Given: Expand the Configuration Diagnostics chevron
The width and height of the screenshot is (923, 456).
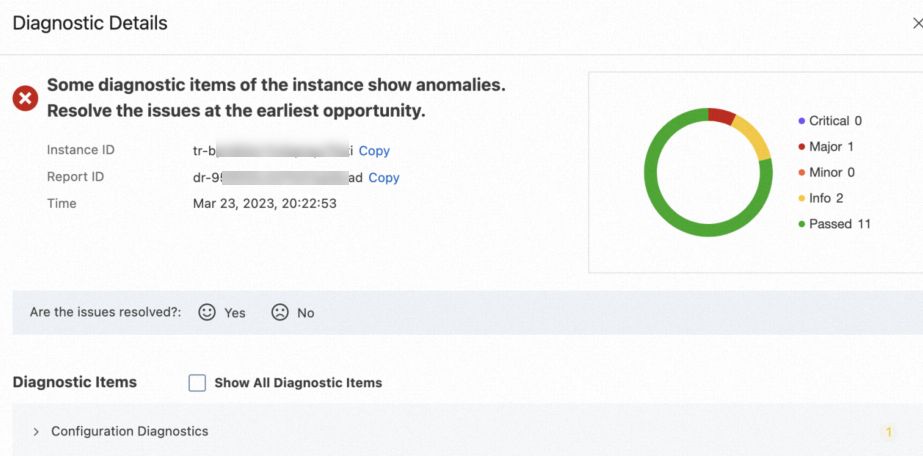Looking at the screenshot, I should (x=36, y=432).
